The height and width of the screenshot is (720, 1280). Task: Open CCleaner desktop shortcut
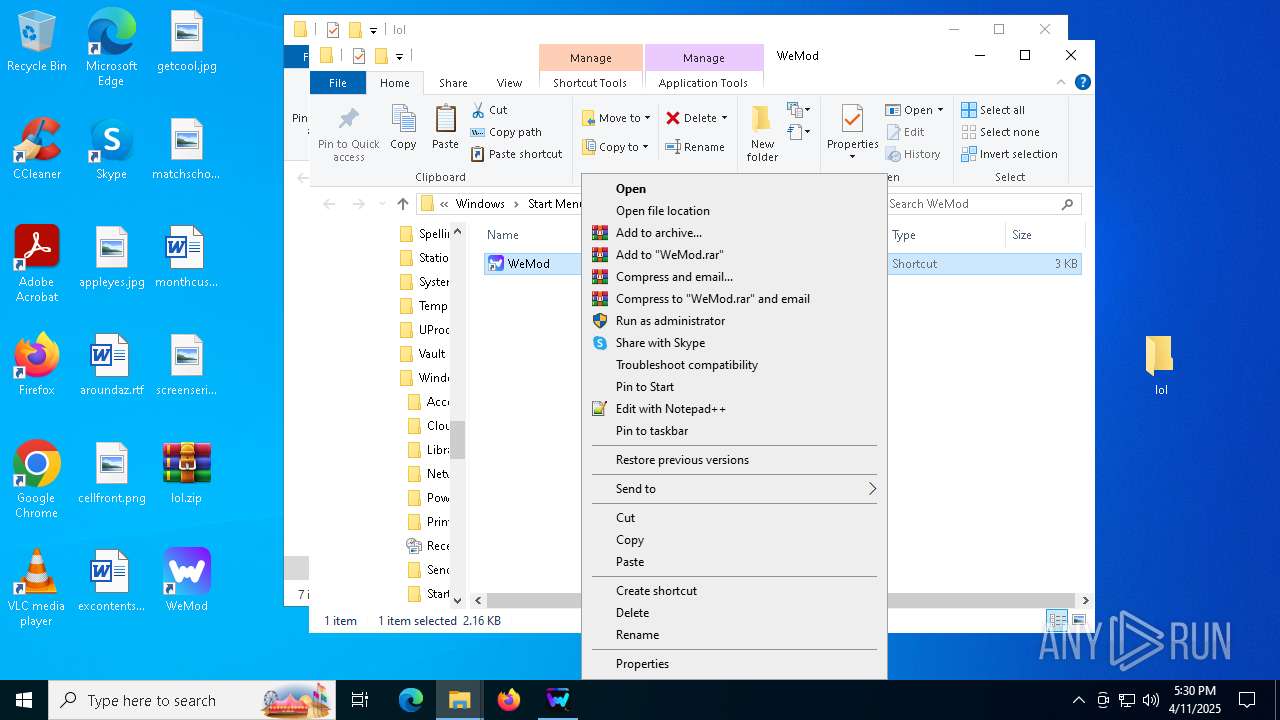click(x=36, y=150)
